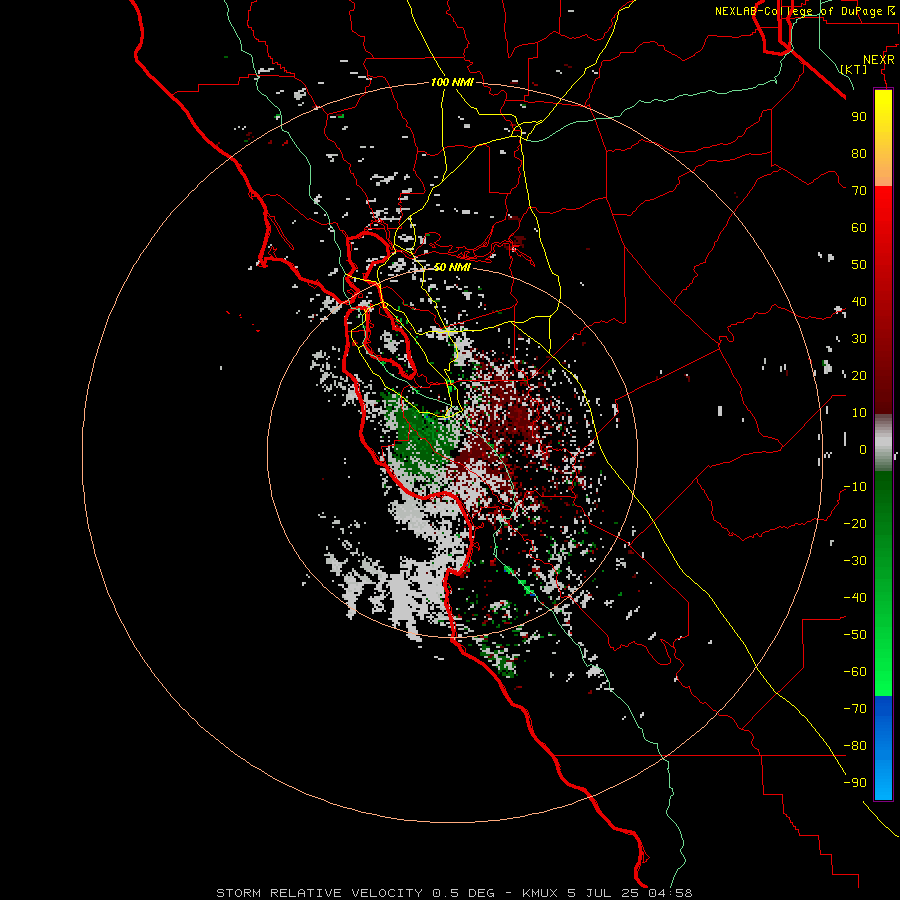Click the -30 value on velocity scale

pyautogui.click(x=855, y=561)
